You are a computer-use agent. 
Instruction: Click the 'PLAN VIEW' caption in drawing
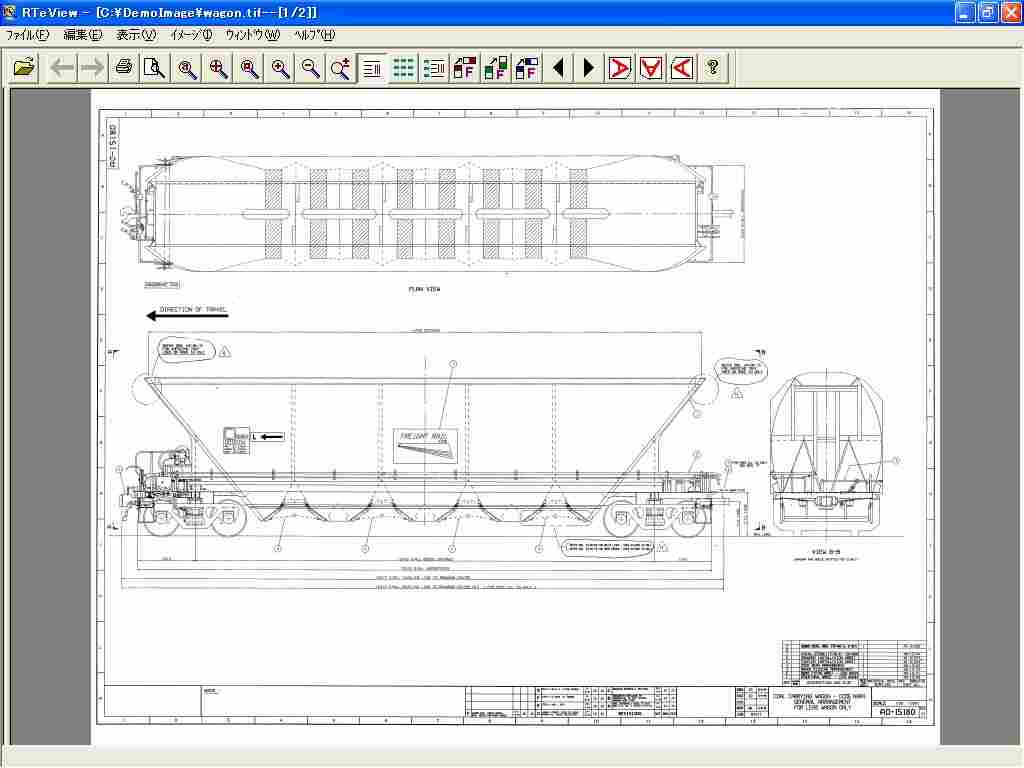[424, 289]
